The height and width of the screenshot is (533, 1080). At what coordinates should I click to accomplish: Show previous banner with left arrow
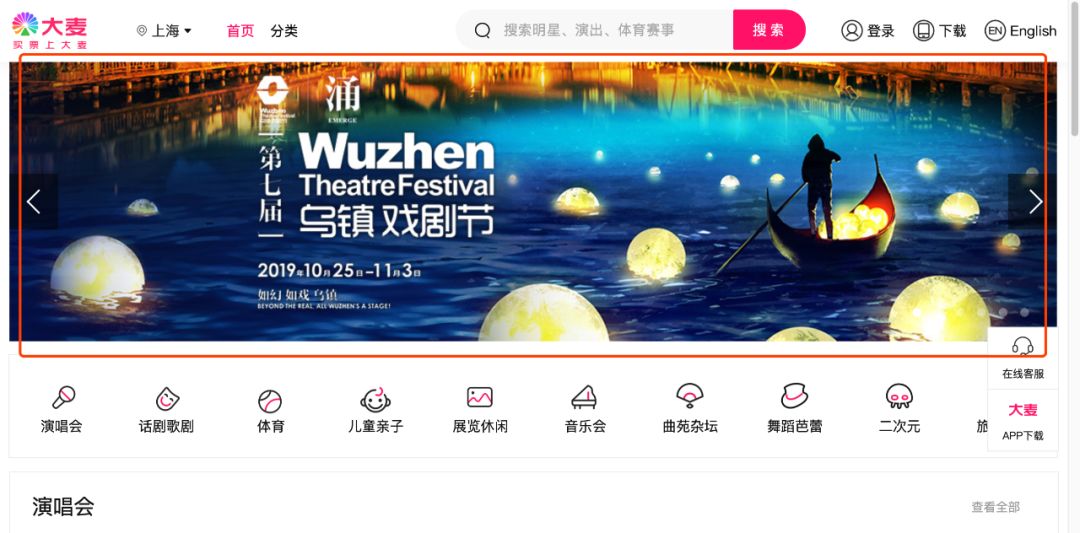[34, 201]
